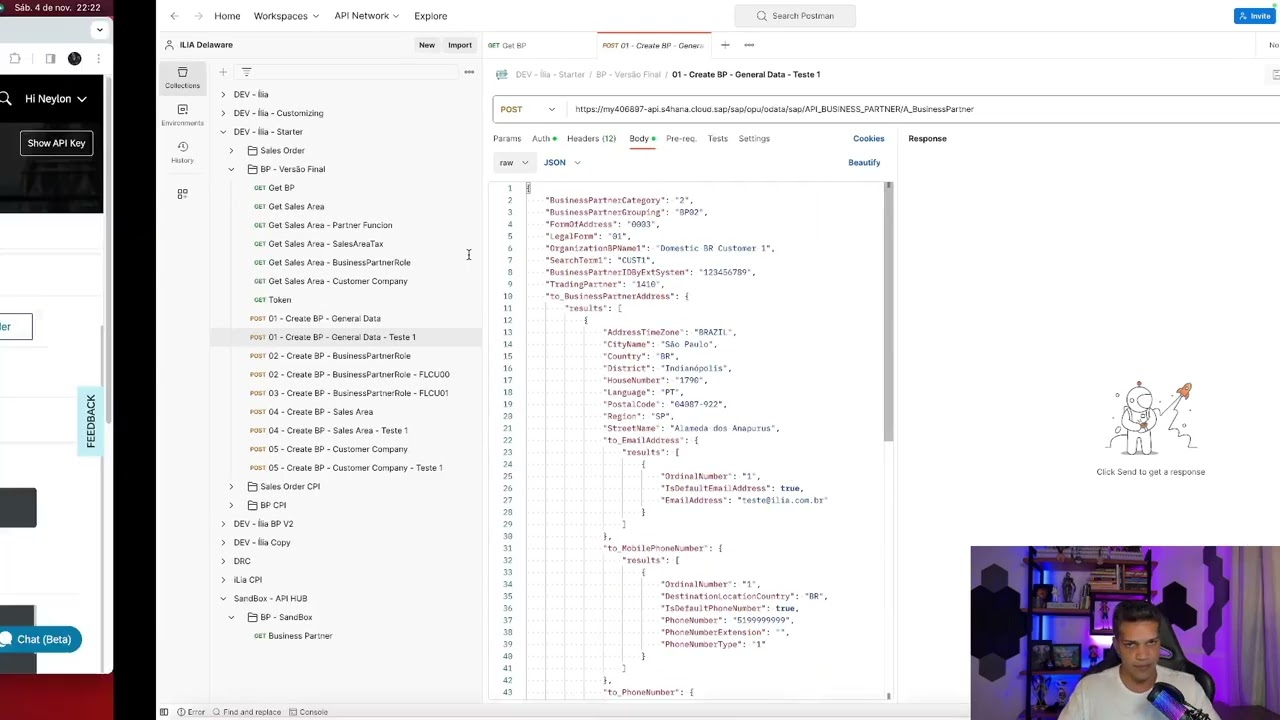This screenshot has width=1280, height=720.
Task: Open the browser three-dots menu
Action: 98,59
